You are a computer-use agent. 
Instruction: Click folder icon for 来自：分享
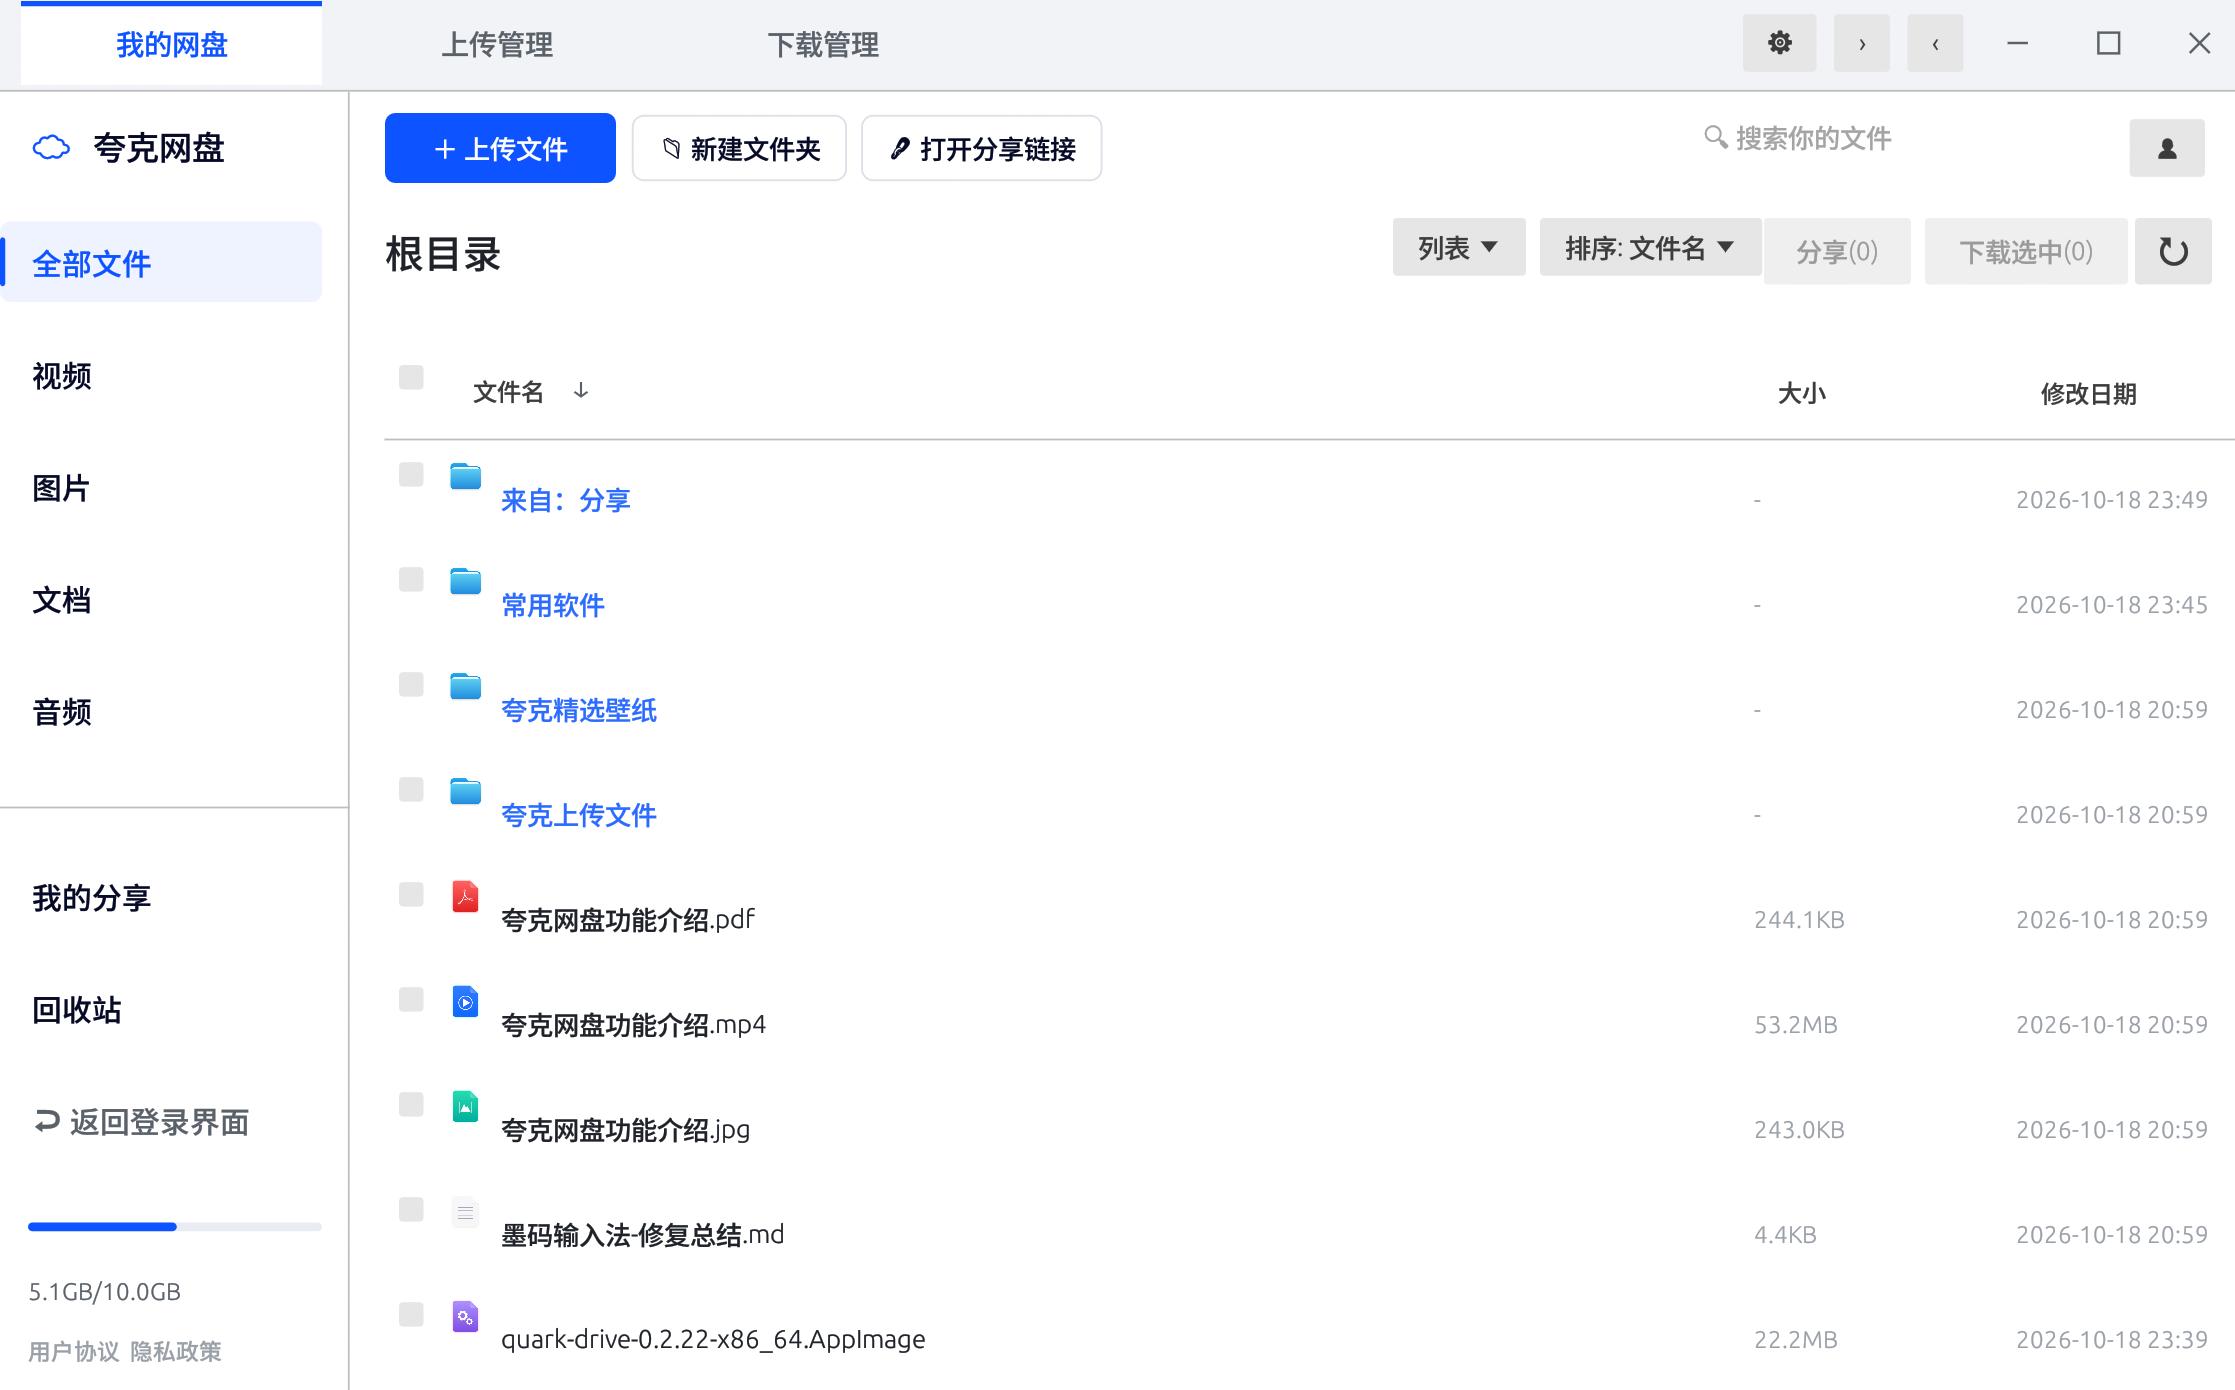[465, 476]
